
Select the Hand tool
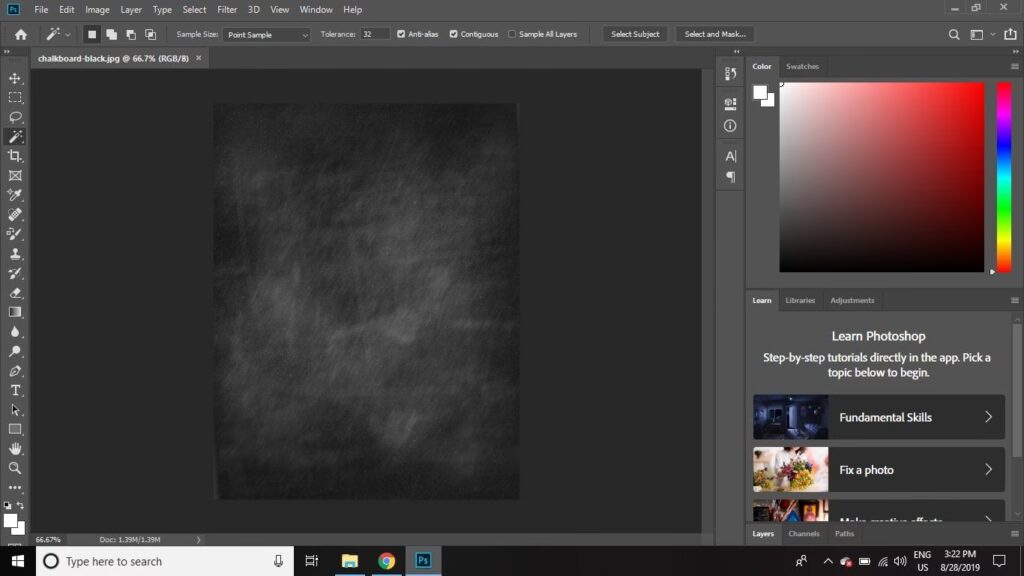click(x=15, y=448)
